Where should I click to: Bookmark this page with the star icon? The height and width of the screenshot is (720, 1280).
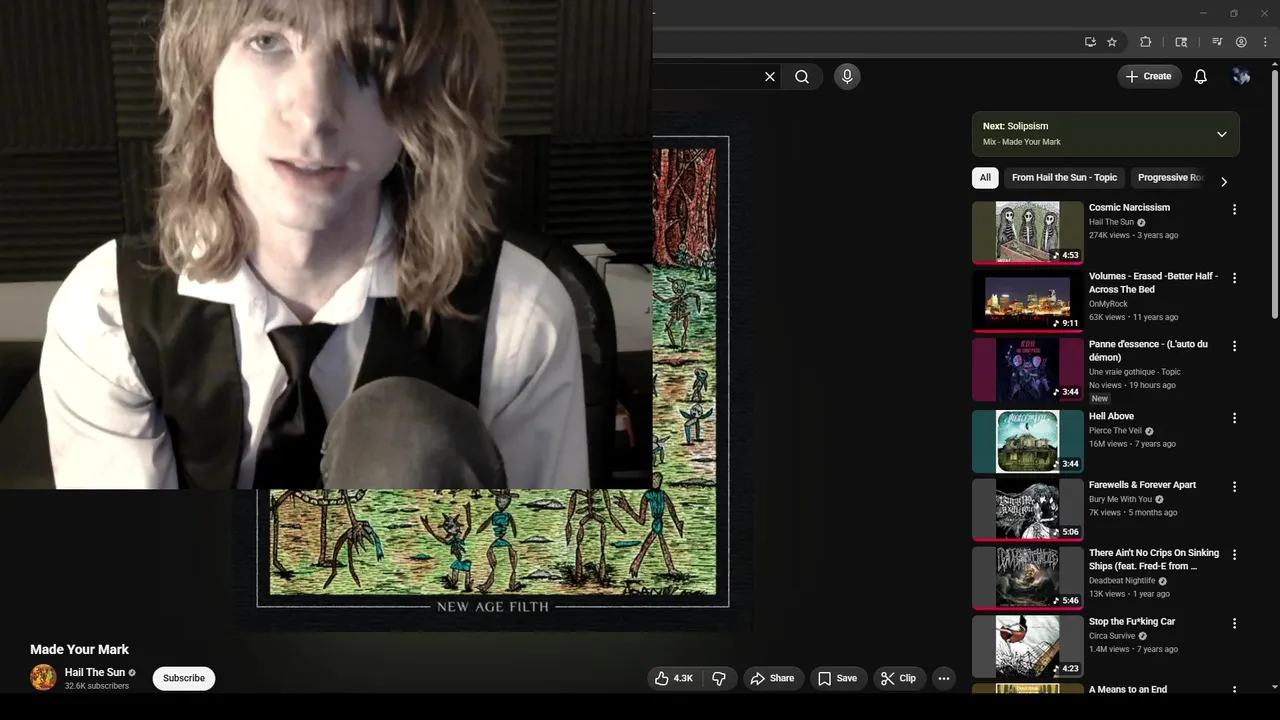click(x=1112, y=42)
